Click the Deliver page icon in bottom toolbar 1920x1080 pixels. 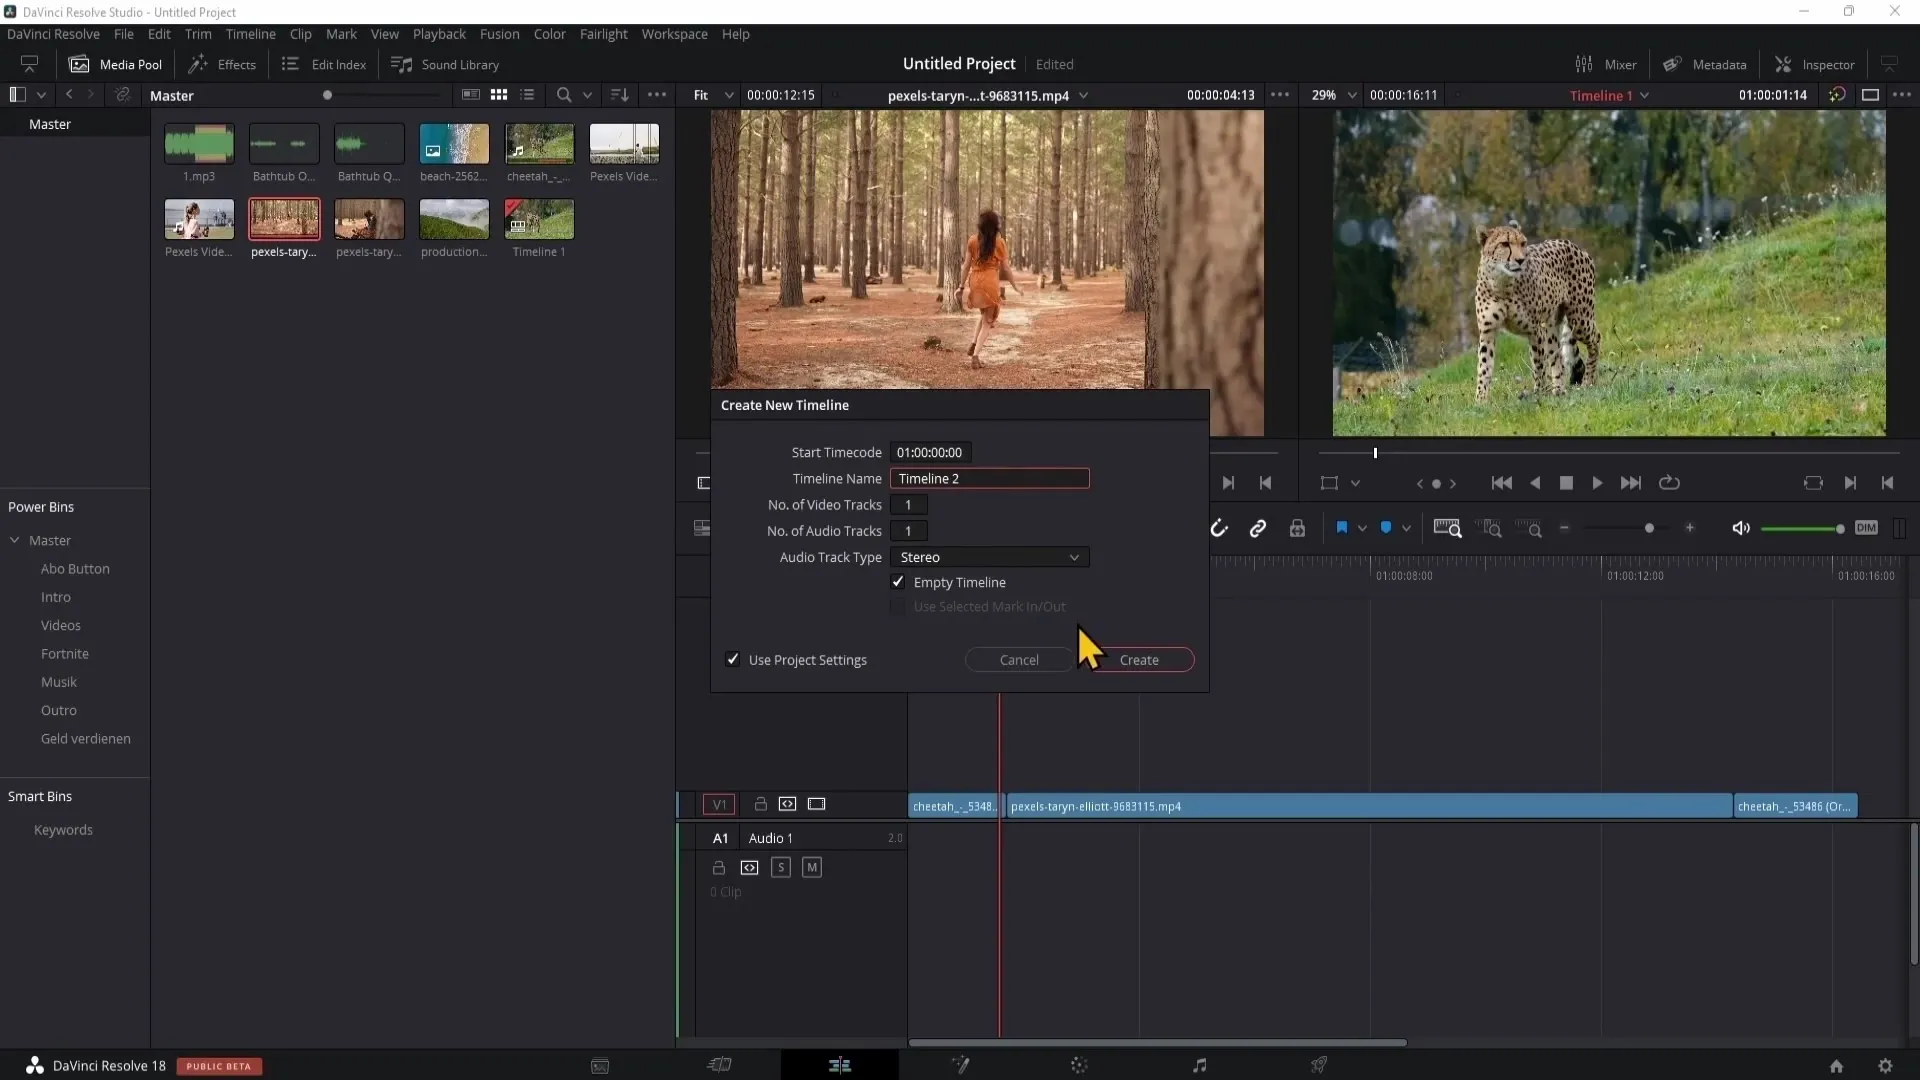point(1319,1065)
